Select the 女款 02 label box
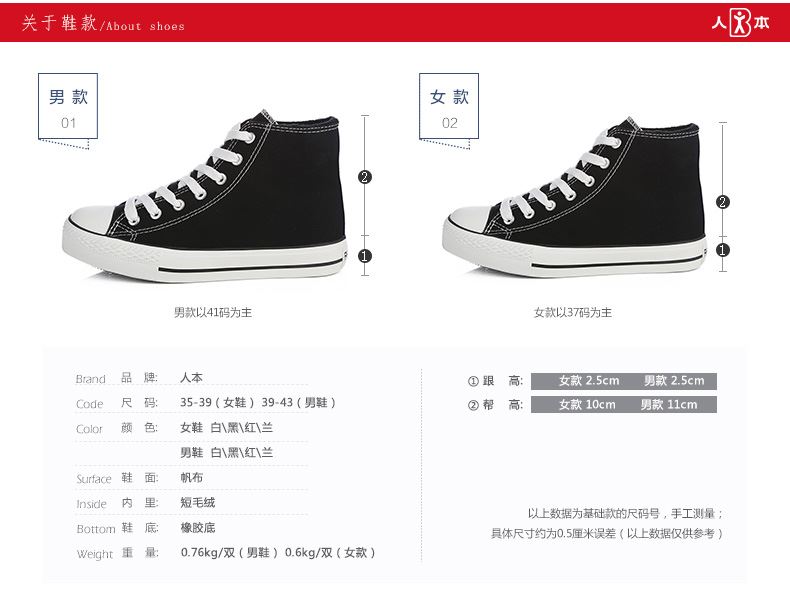 [x=449, y=106]
